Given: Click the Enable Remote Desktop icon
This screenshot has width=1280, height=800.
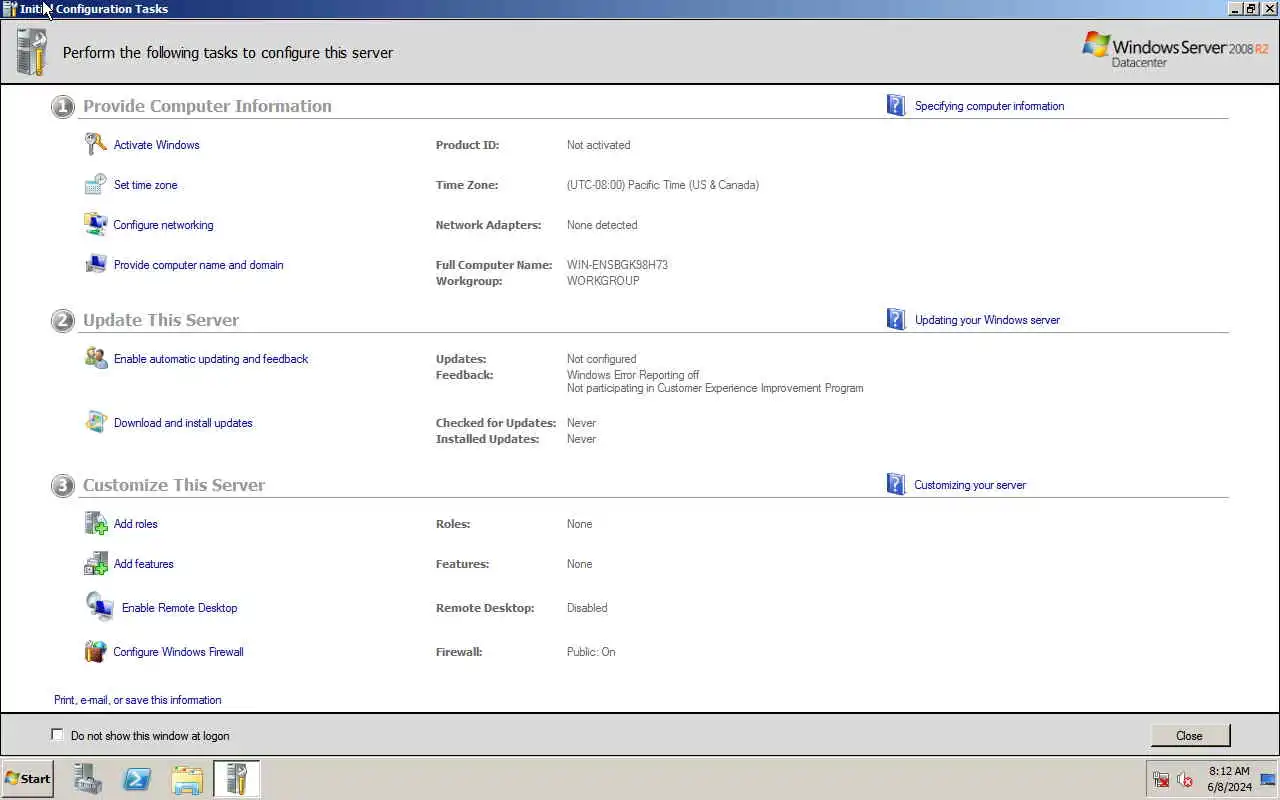Looking at the screenshot, I should (x=100, y=606).
